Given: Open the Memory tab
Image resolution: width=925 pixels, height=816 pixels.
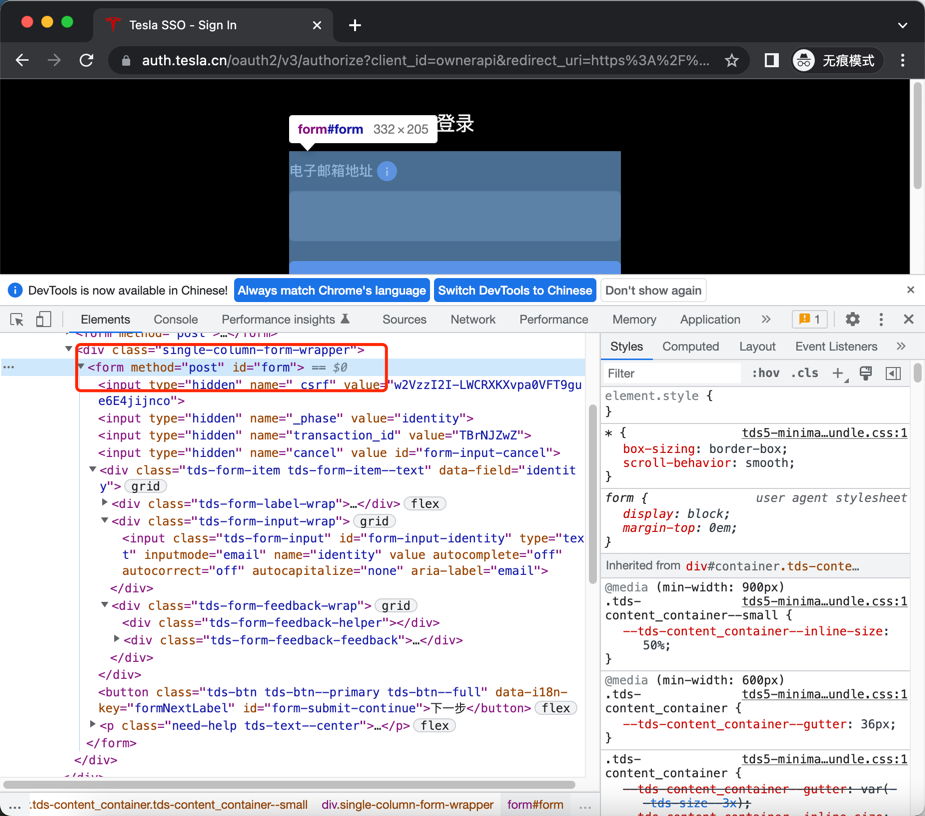Looking at the screenshot, I should (x=634, y=319).
